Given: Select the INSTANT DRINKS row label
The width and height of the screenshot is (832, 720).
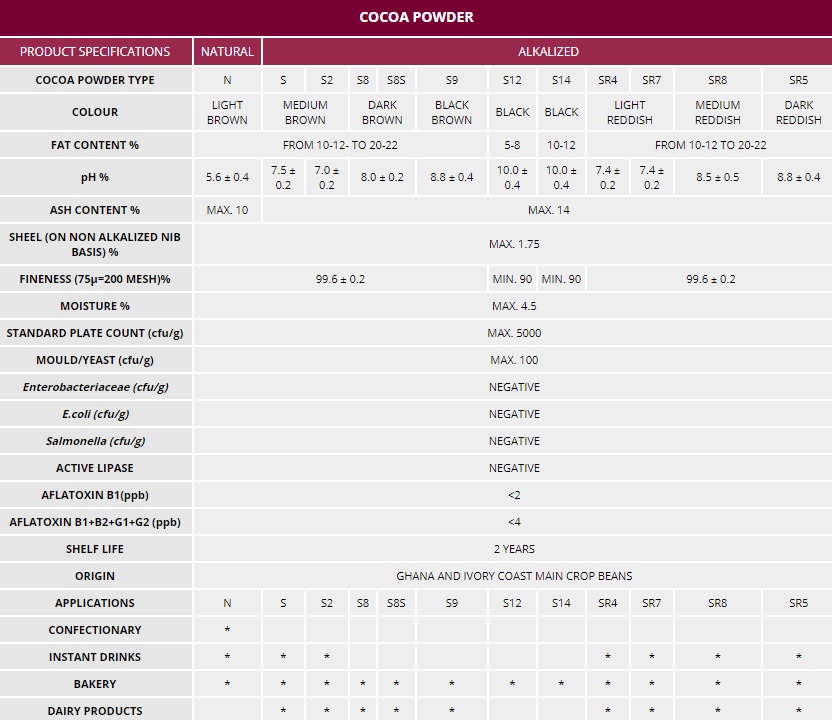Looking at the screenshot, I should 95,657.
